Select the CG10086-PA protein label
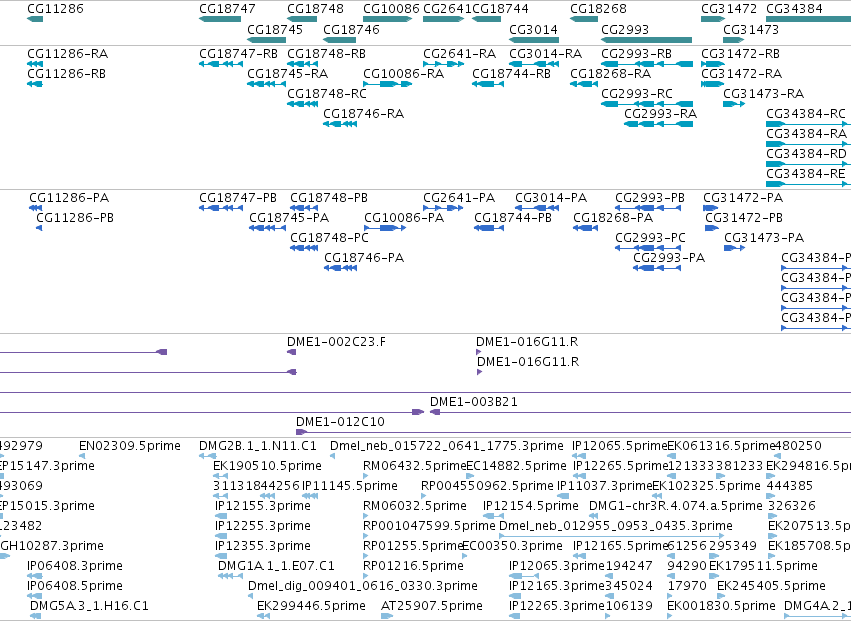The width and height of the screenshot is (851, 621). (x=404, y=218)
